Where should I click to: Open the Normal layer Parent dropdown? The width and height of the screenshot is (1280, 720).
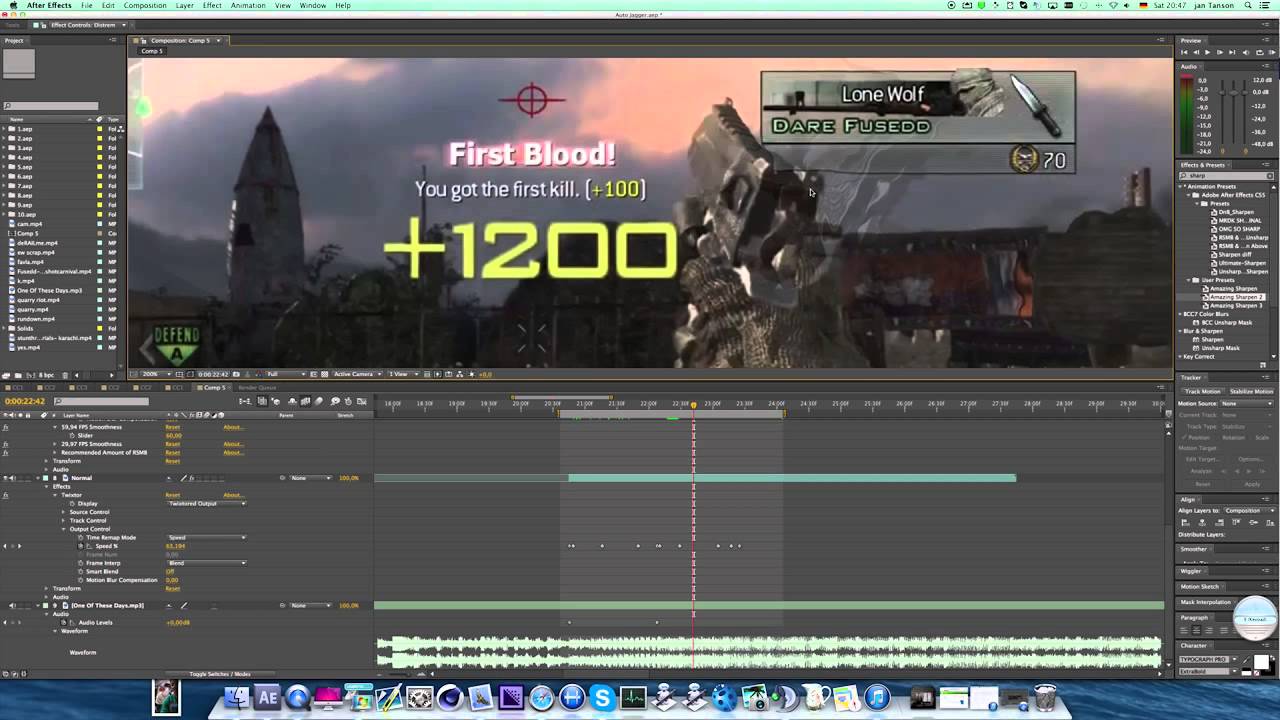(x=312, y=478)
